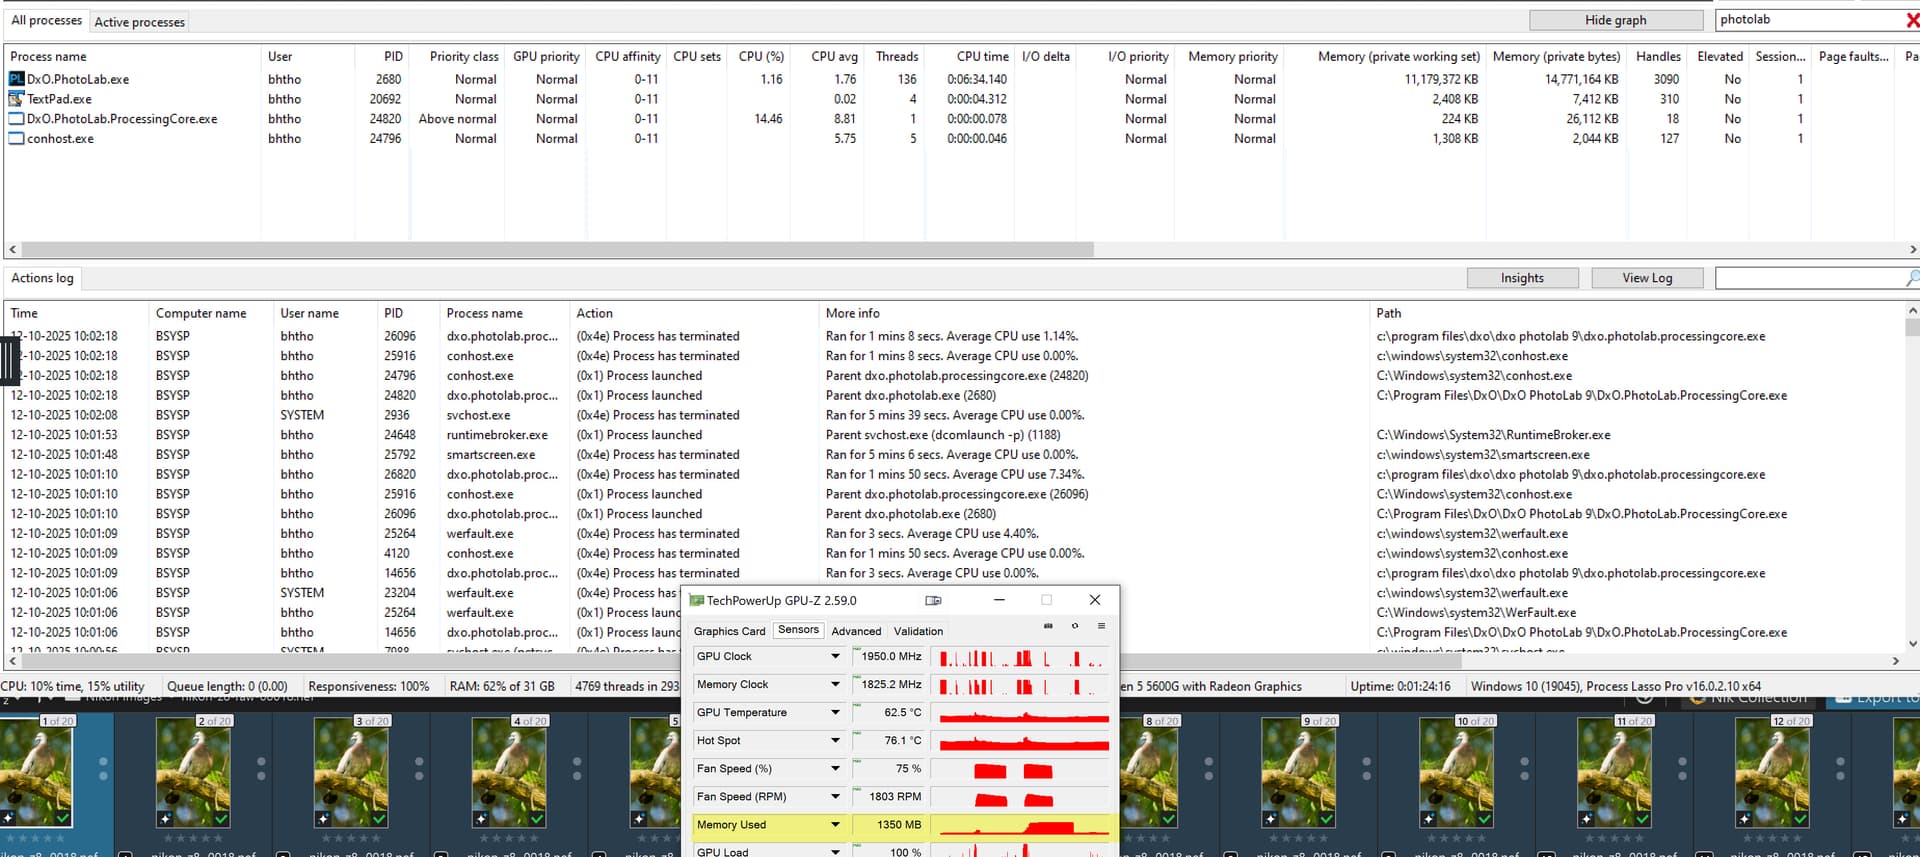Click the GPU-Z screenshot camera icon

(x=1048, y=626)
